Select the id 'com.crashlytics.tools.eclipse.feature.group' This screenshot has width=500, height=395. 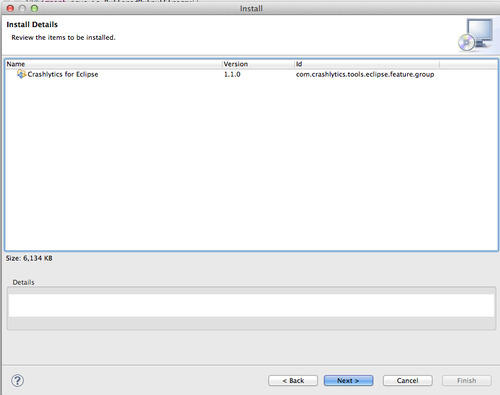pos(365,74)
